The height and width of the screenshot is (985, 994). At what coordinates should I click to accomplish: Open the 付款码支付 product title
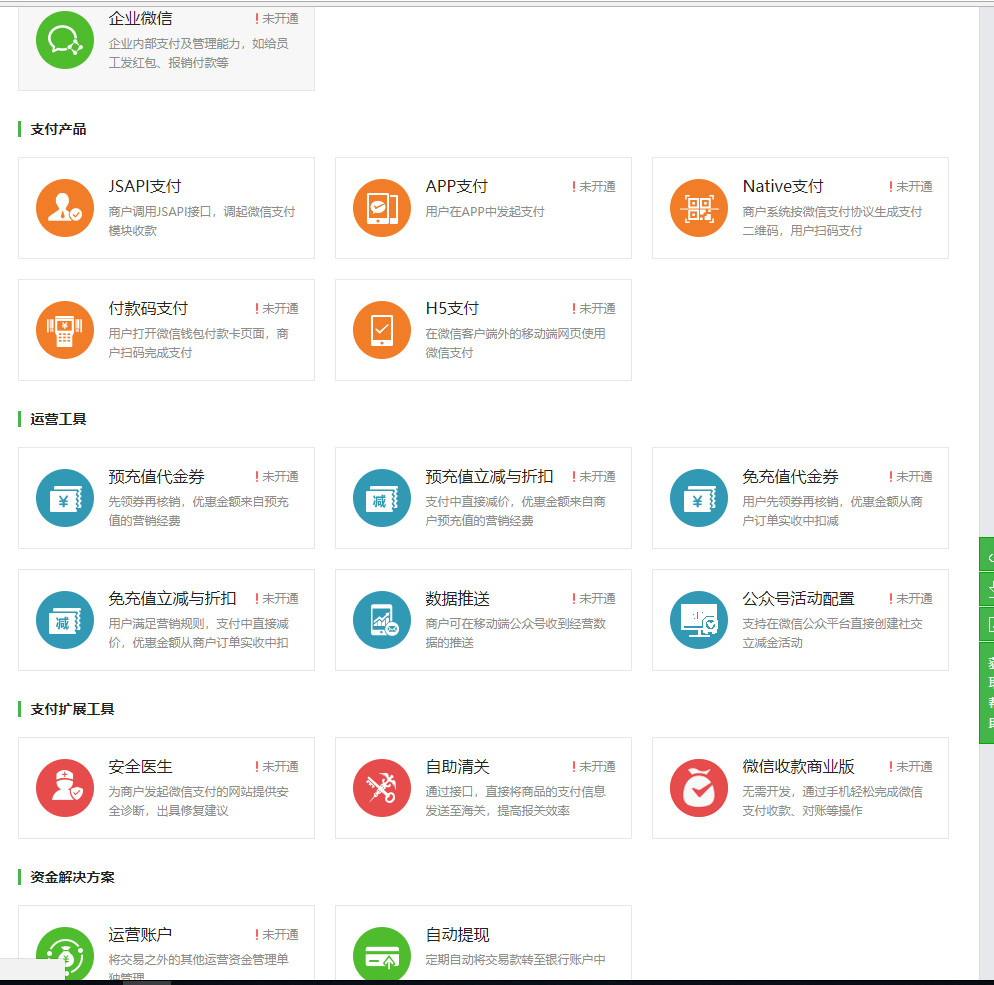click(148, 309)
